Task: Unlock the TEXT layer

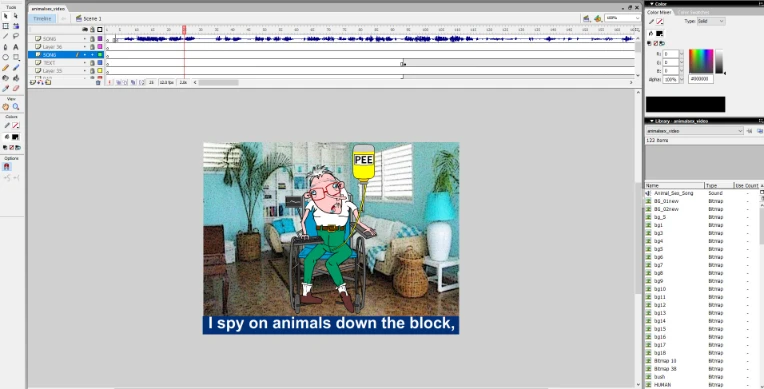Action: (x=92, y=63)
